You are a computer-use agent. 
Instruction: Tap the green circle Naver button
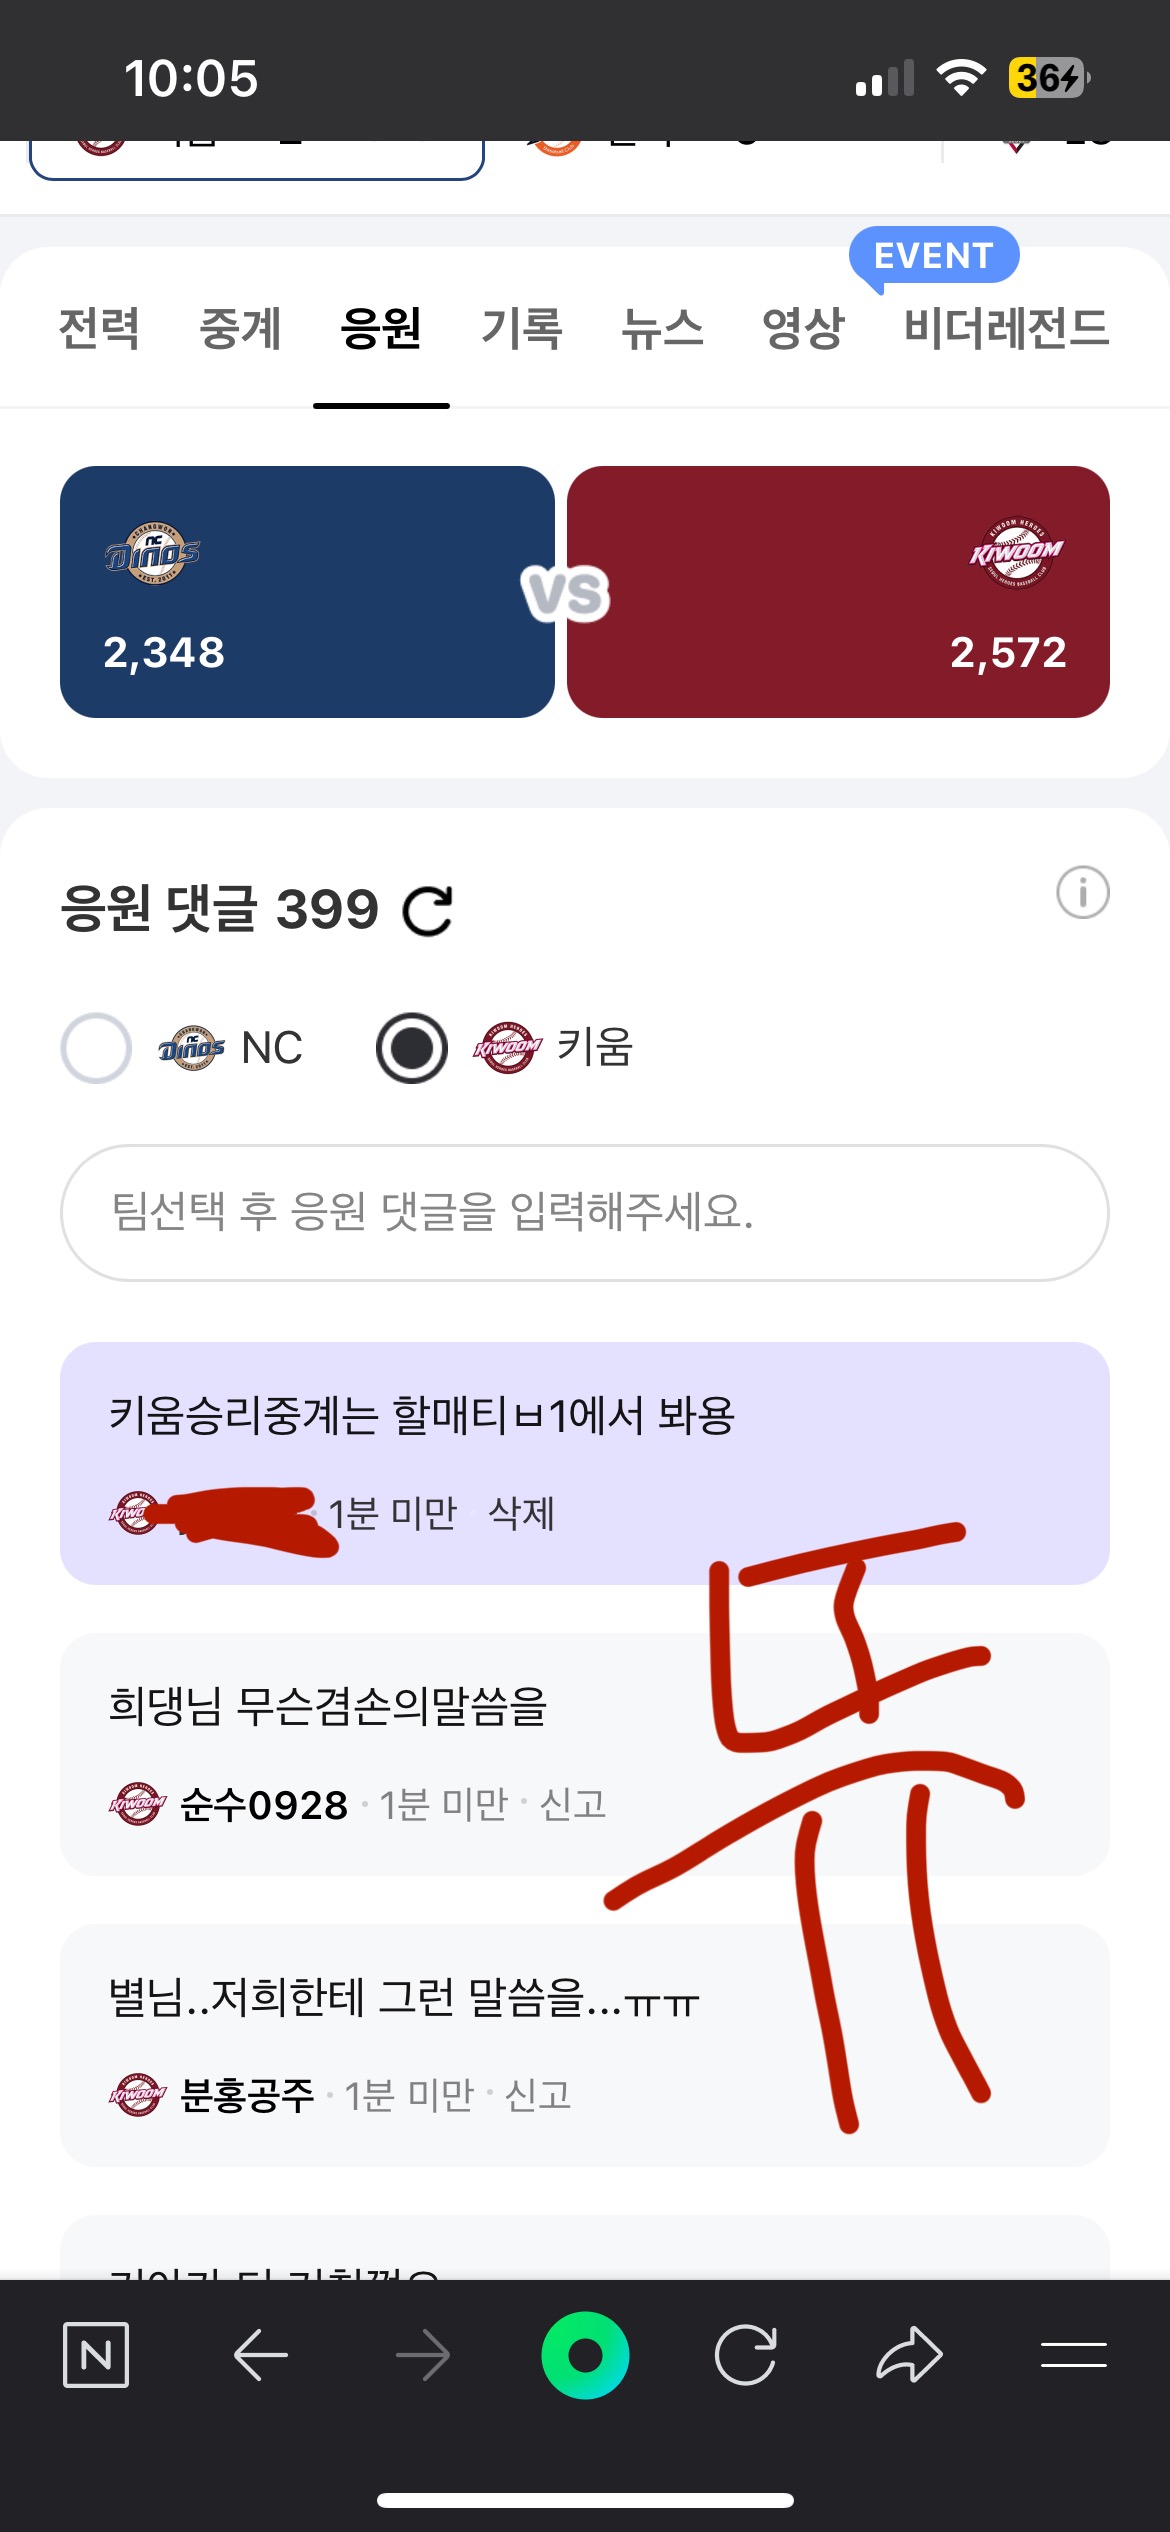585,2355
